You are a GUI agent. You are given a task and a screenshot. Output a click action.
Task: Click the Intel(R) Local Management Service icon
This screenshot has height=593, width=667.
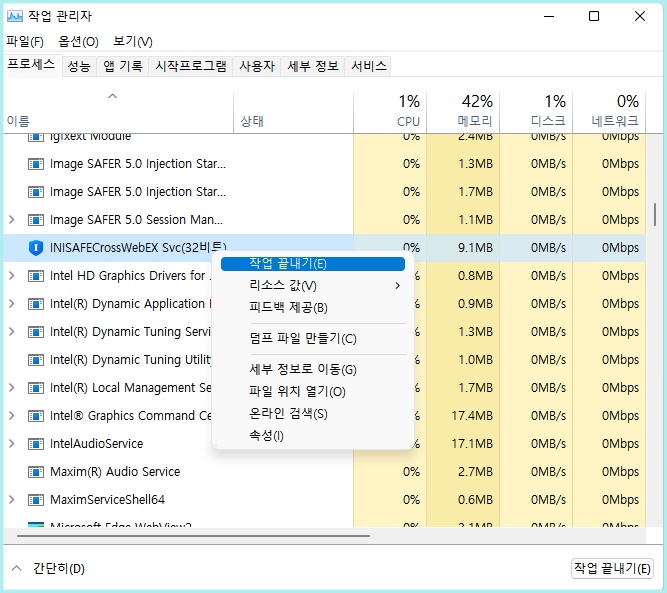[x=36, y=388]
